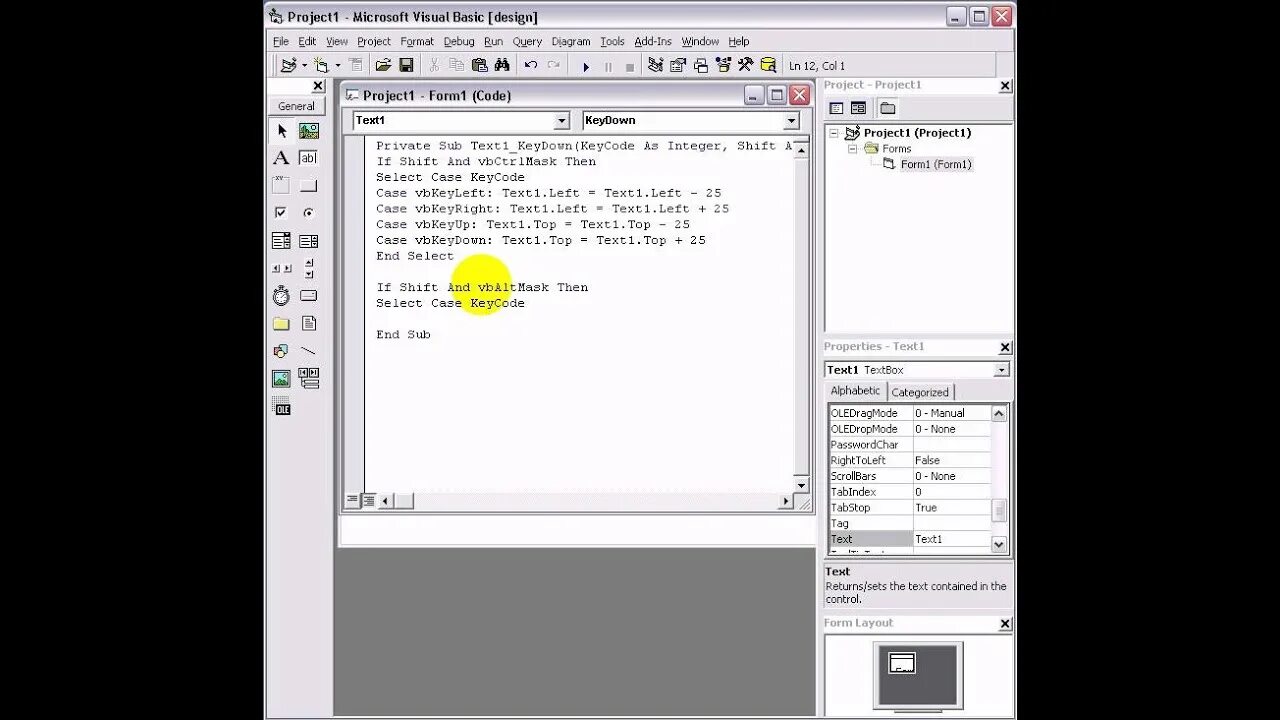Select the Label control tool
The image size is (1280, 720).
[x=281, y=158]
